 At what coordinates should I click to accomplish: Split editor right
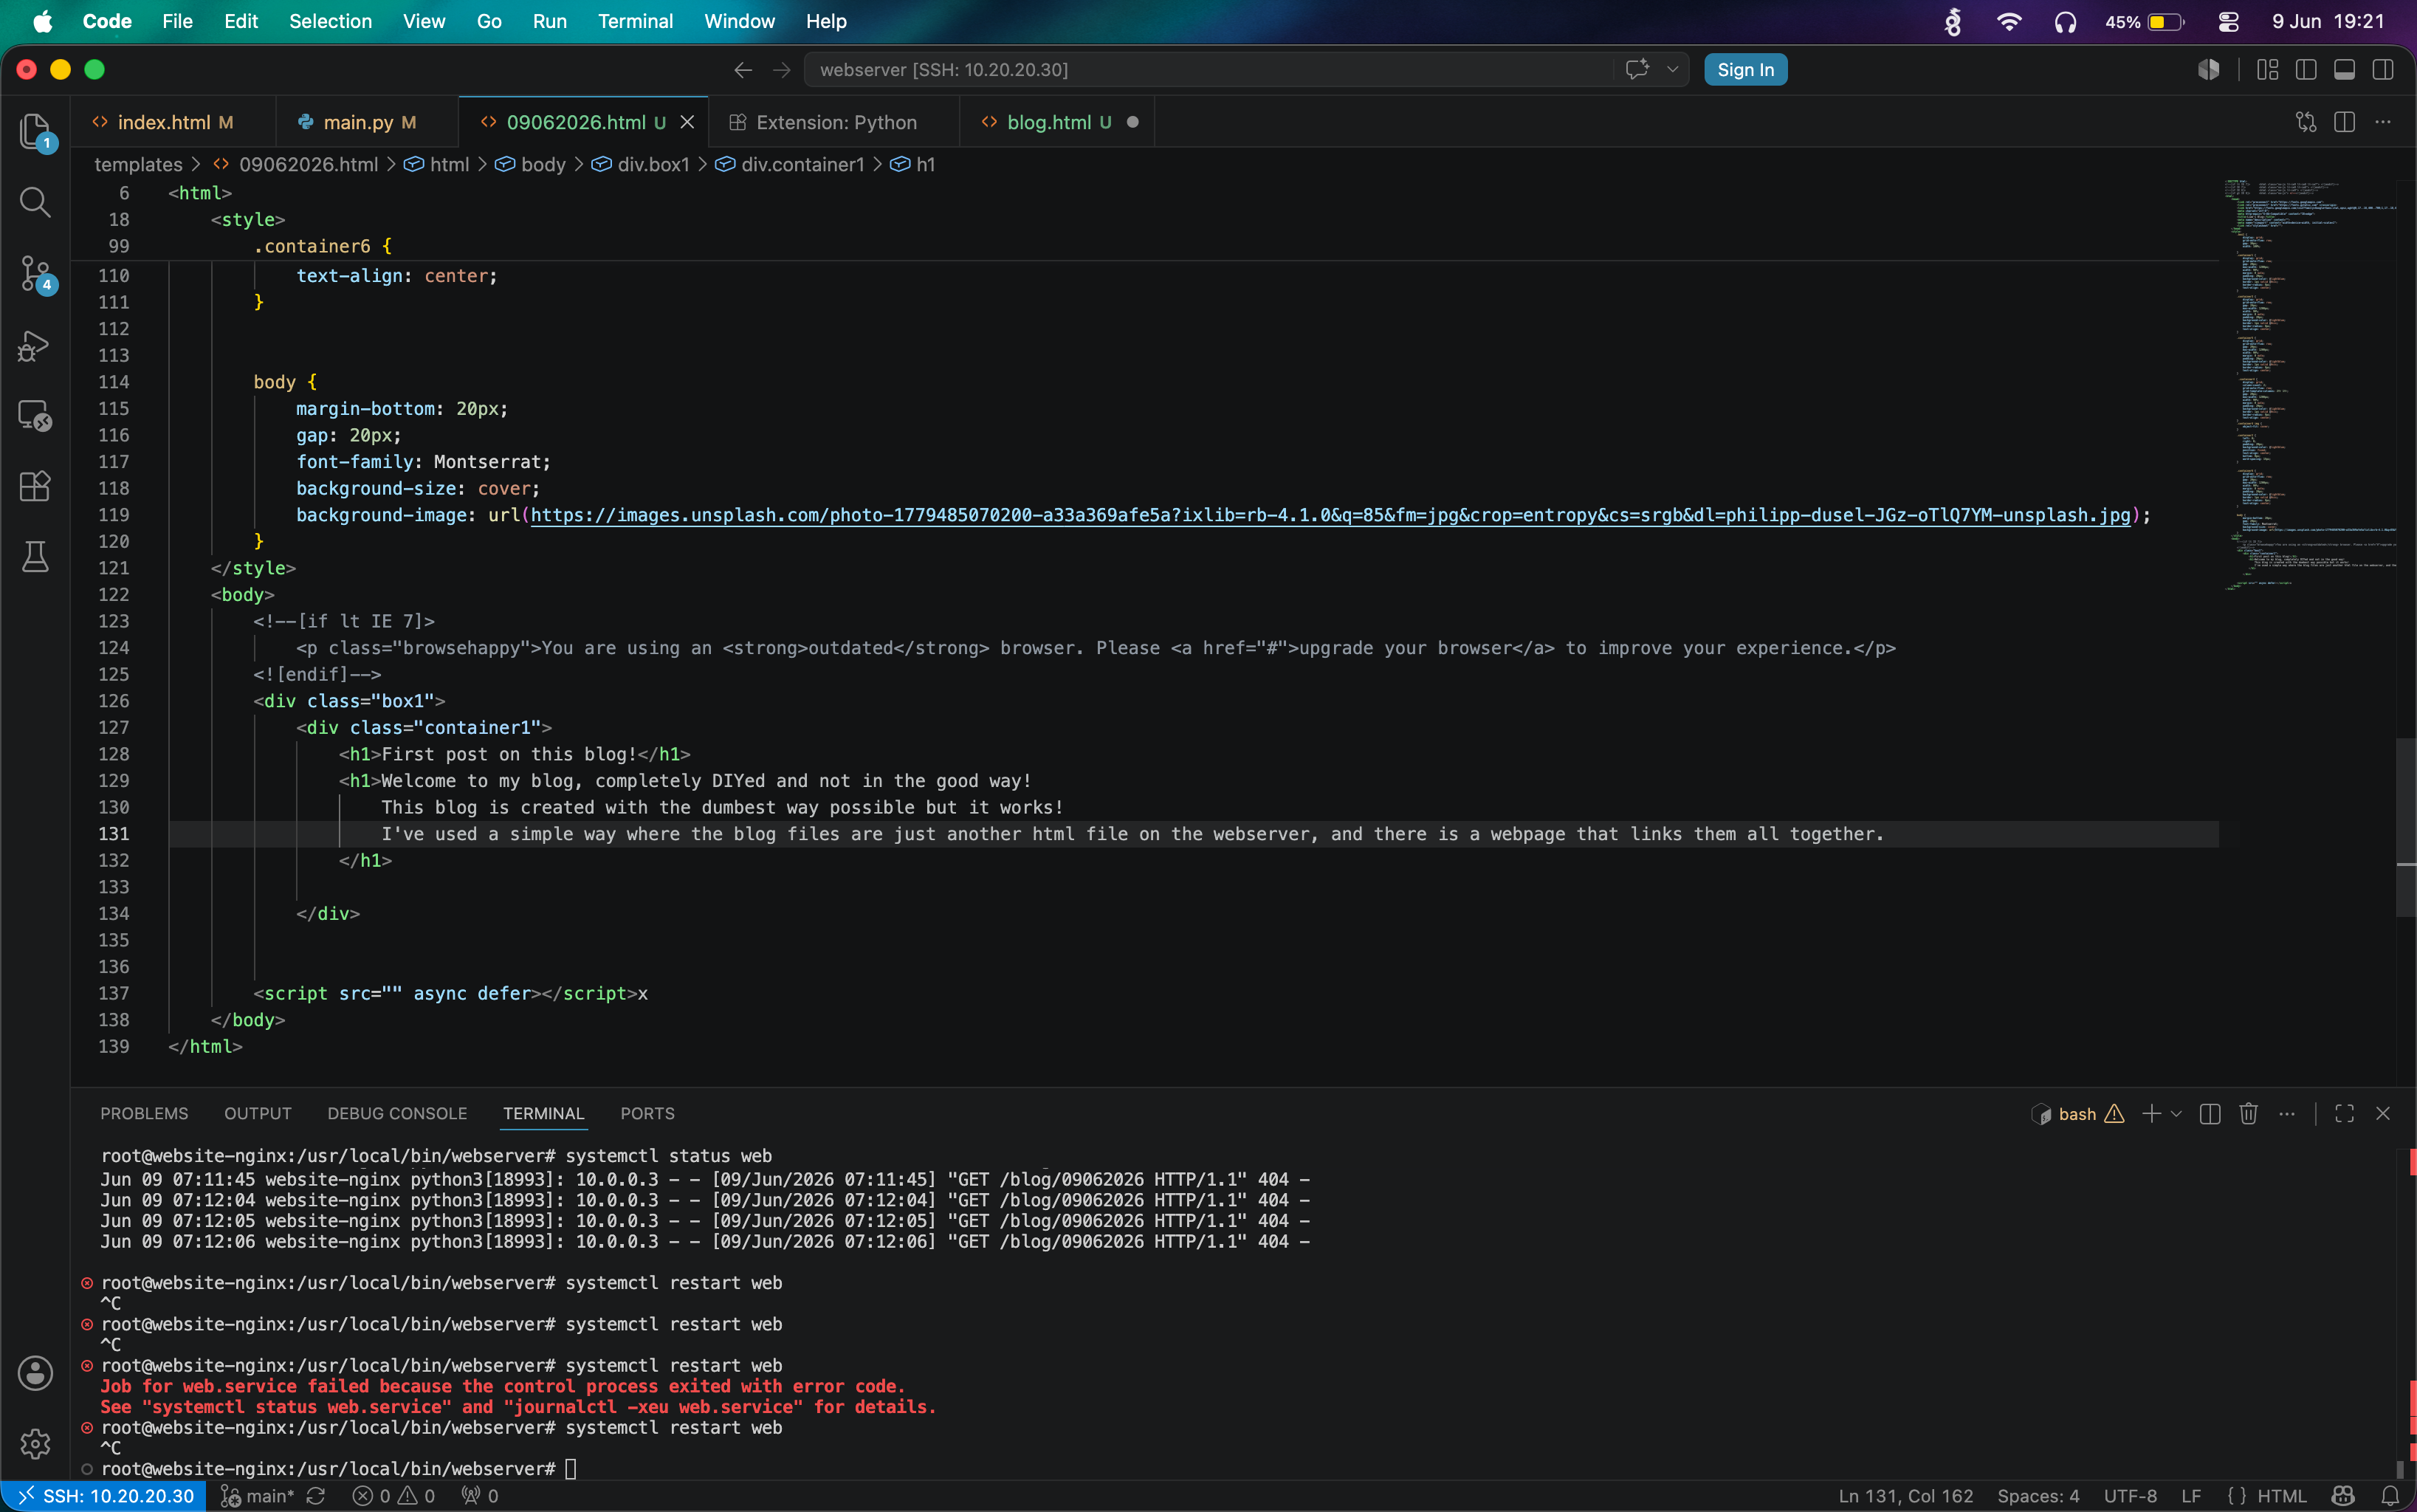[2344, 122]
